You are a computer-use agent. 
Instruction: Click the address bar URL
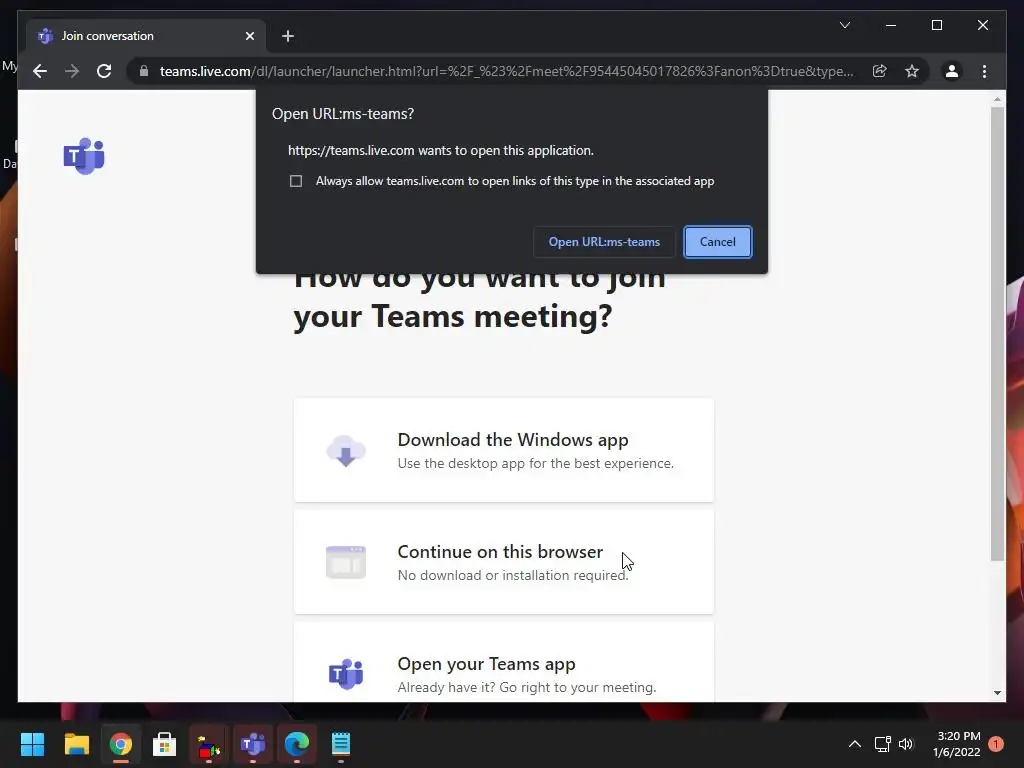pyautogui.click(x=506, y=71)
